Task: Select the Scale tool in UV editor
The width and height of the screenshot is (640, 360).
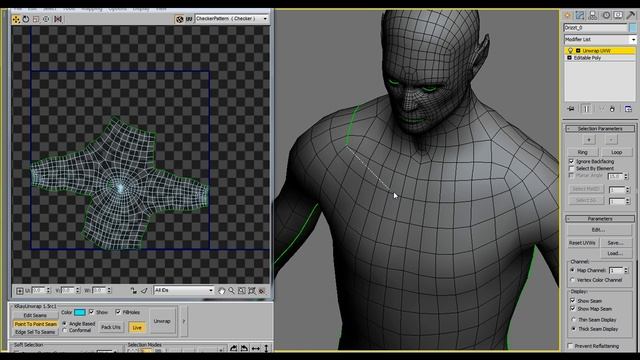Action: point(36,19)
